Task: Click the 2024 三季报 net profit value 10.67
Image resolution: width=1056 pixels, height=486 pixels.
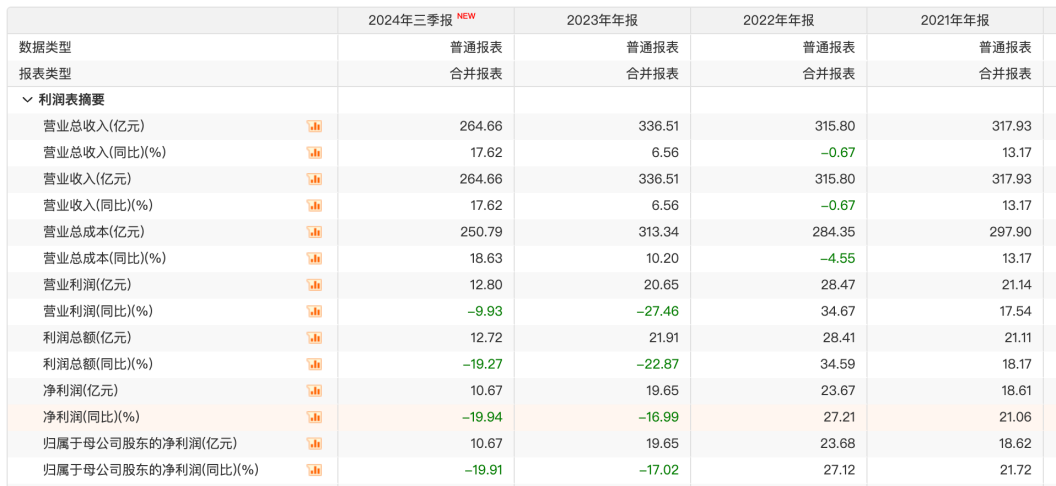Action: point(485,391)
